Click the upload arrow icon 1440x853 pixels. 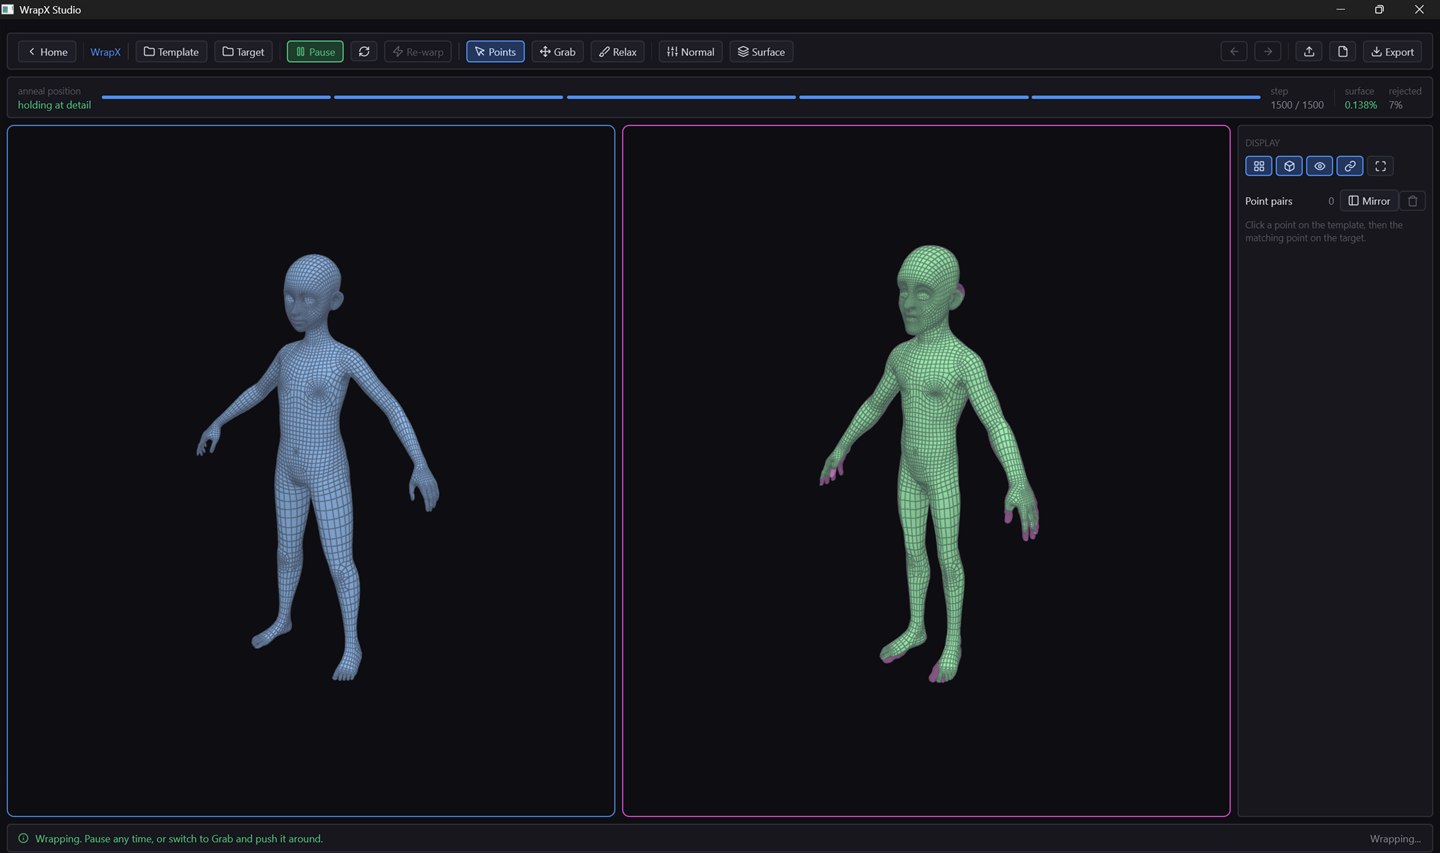point(1309,52)
